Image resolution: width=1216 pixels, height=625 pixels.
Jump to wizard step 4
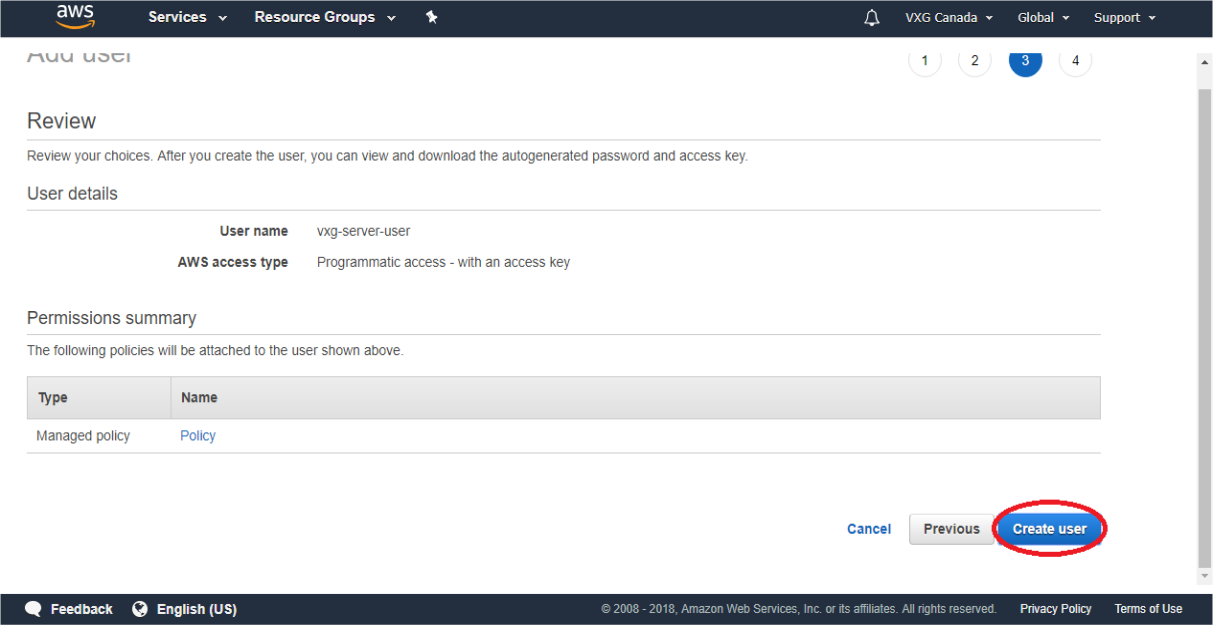click(x=1075, y=61)
